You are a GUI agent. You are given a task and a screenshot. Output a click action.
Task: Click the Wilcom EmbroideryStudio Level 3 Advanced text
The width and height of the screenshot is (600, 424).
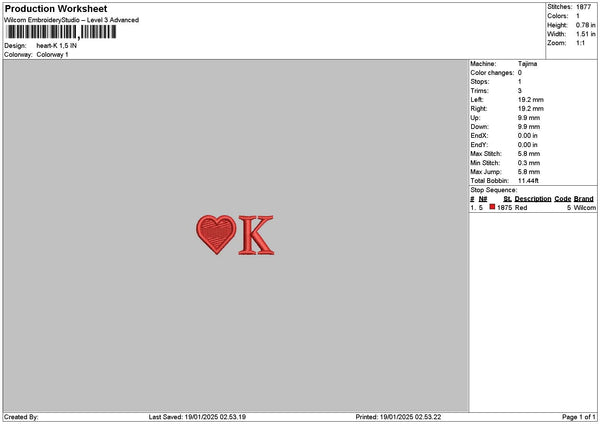click(x=72, y=20)
